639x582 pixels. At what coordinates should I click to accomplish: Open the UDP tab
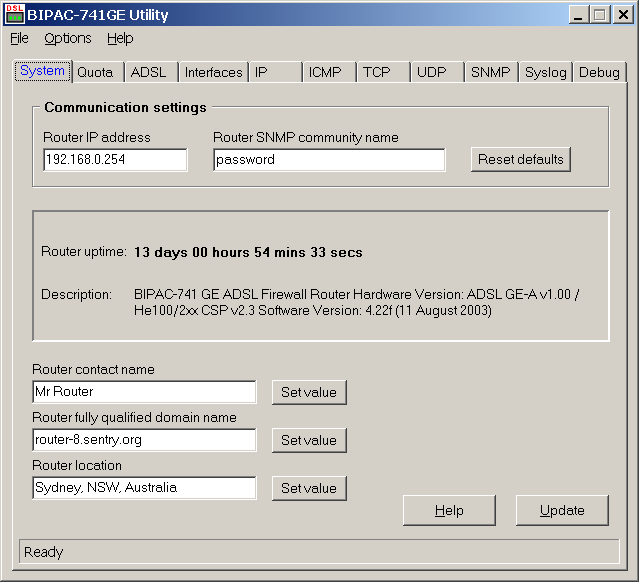[x=438, y=72]
